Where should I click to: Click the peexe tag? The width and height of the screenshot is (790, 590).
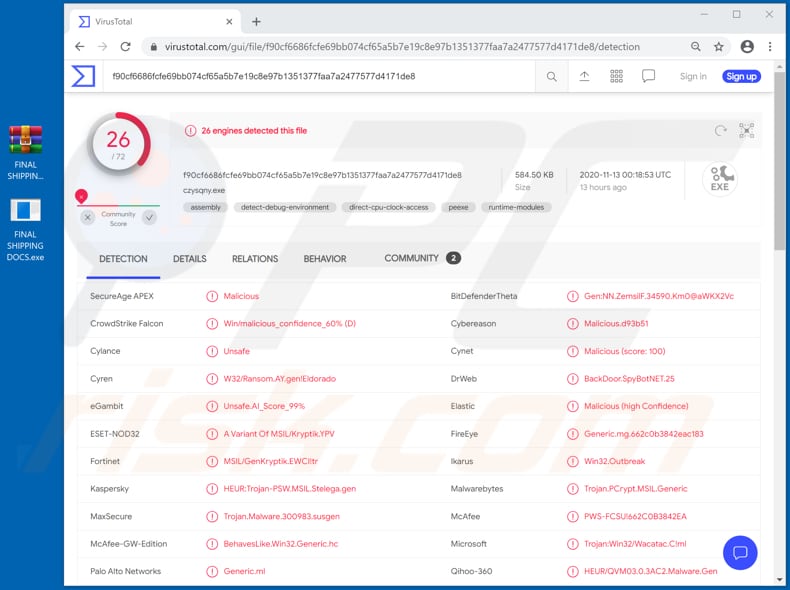coord(458,208)
